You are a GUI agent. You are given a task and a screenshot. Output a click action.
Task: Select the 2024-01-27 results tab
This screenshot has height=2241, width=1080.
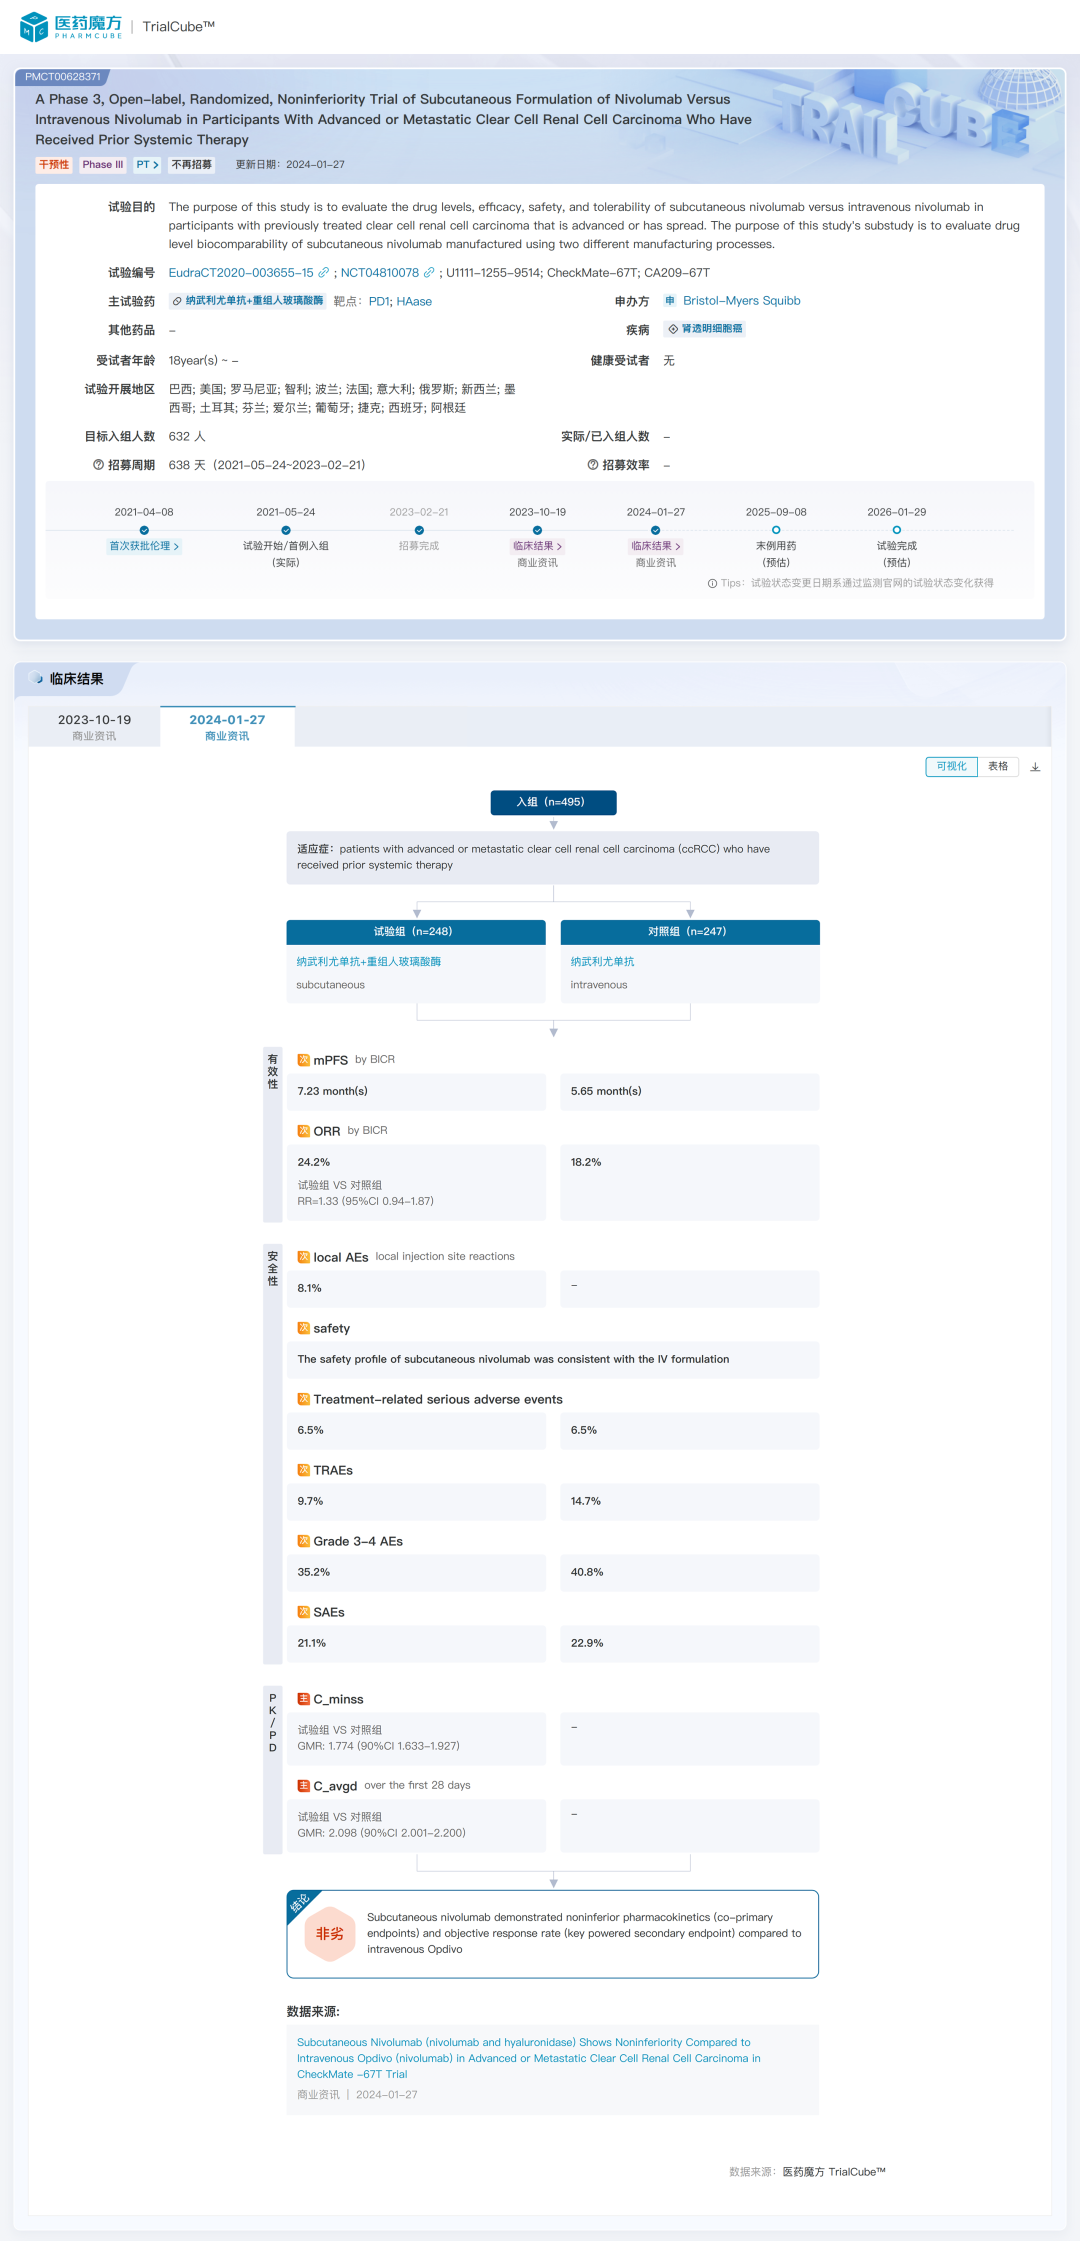click(227, 727)
